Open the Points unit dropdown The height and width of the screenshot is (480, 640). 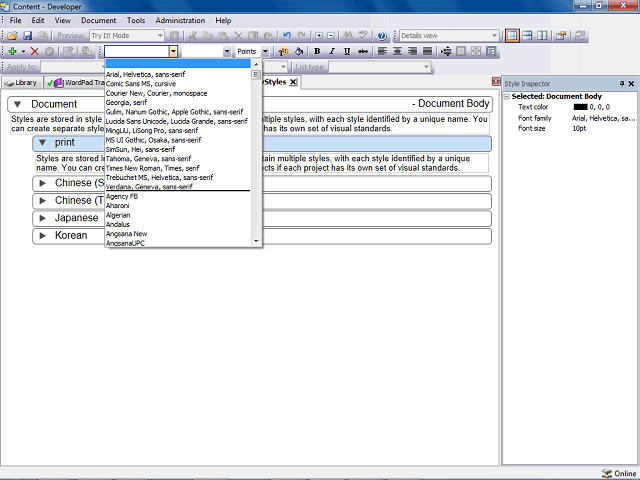pyautogui.click(x=265, y=51)
